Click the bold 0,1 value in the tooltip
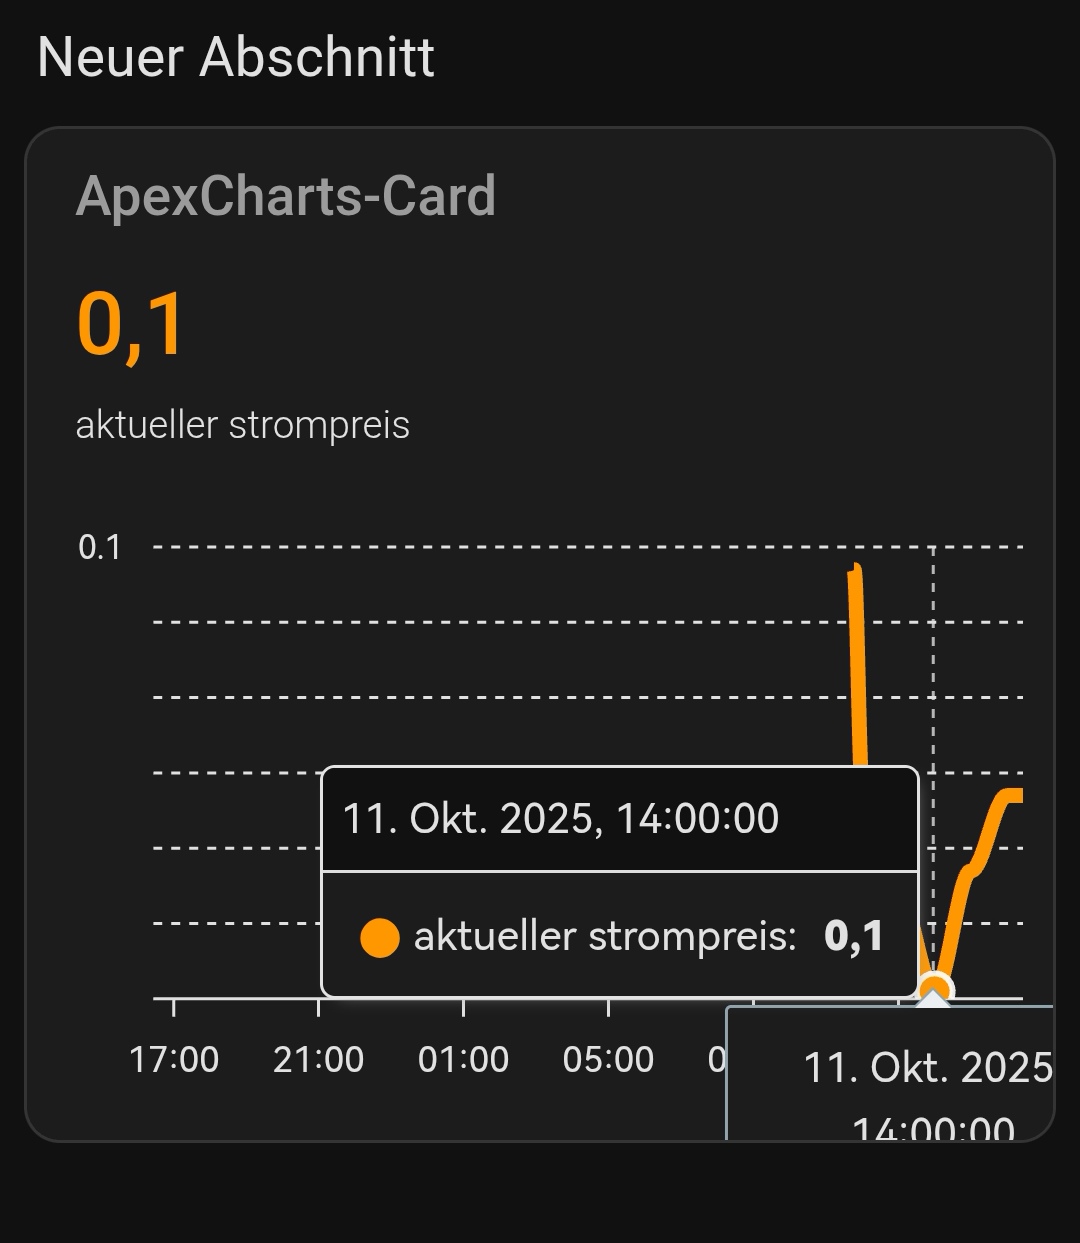 854,936
